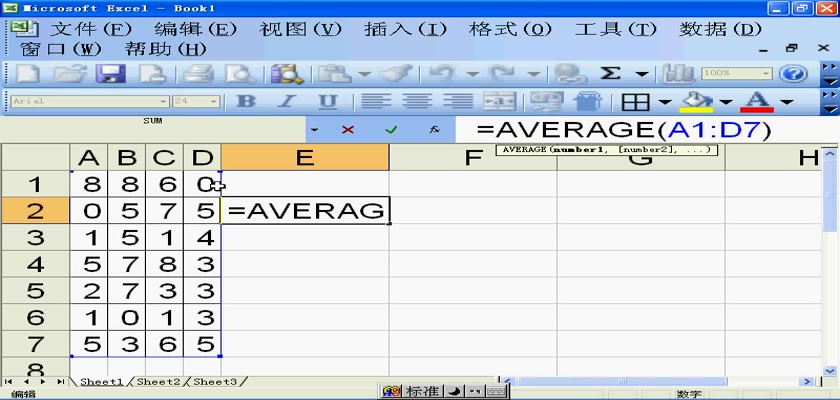The image size is (840, 400).
Task: Click the AutoSum sigma icon
Action: tap(611, 73)
